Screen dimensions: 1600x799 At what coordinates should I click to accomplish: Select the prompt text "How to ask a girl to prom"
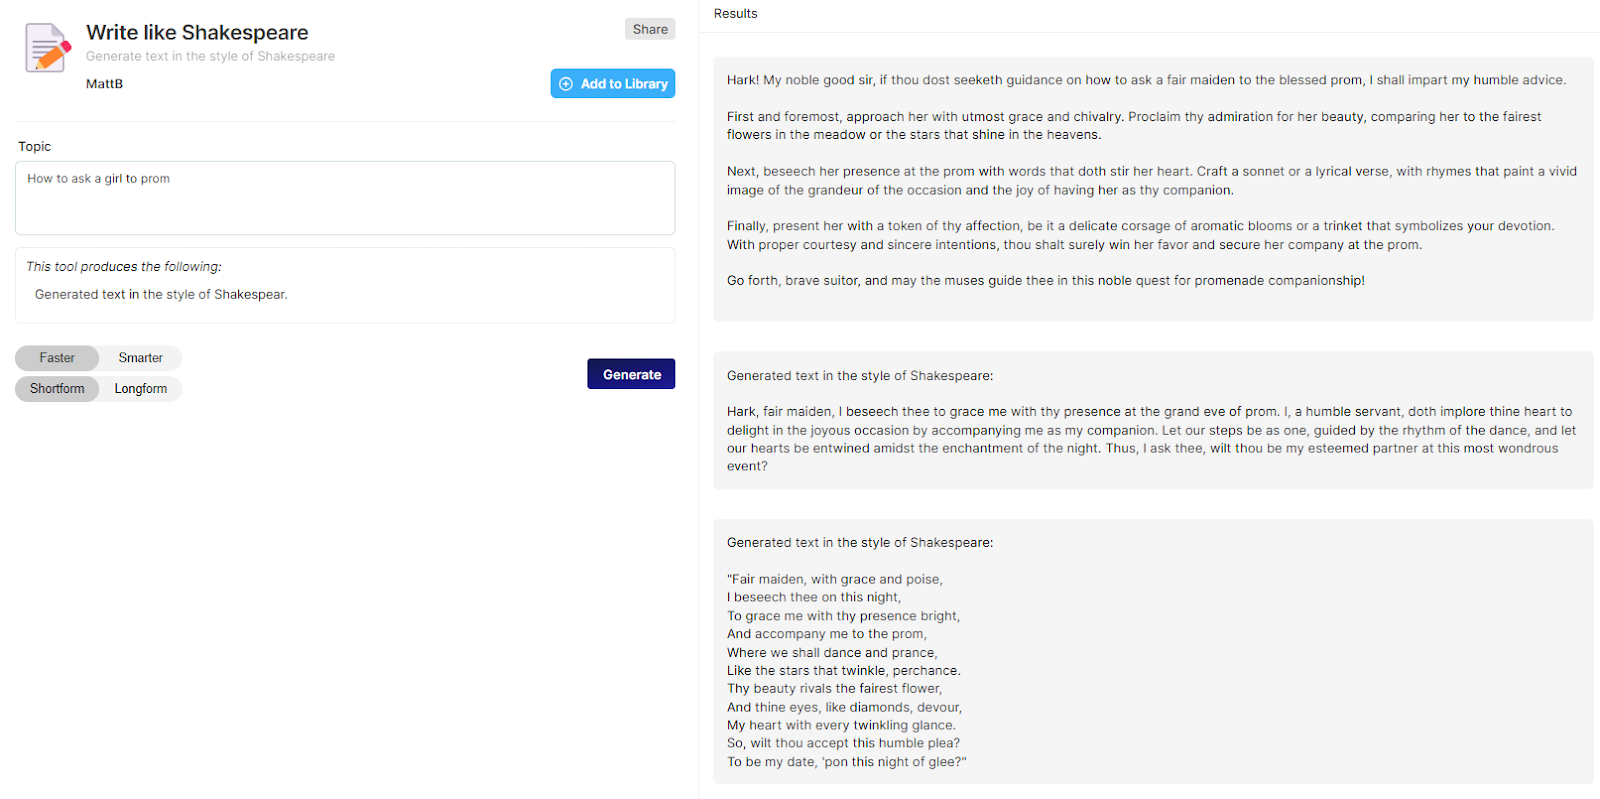click(x=98, y=178)
